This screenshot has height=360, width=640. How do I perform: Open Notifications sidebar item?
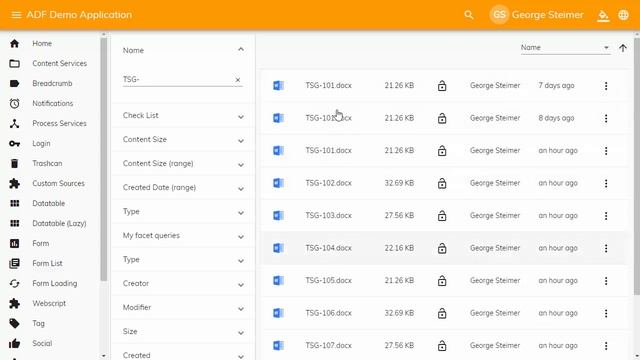tap(53, 103)
